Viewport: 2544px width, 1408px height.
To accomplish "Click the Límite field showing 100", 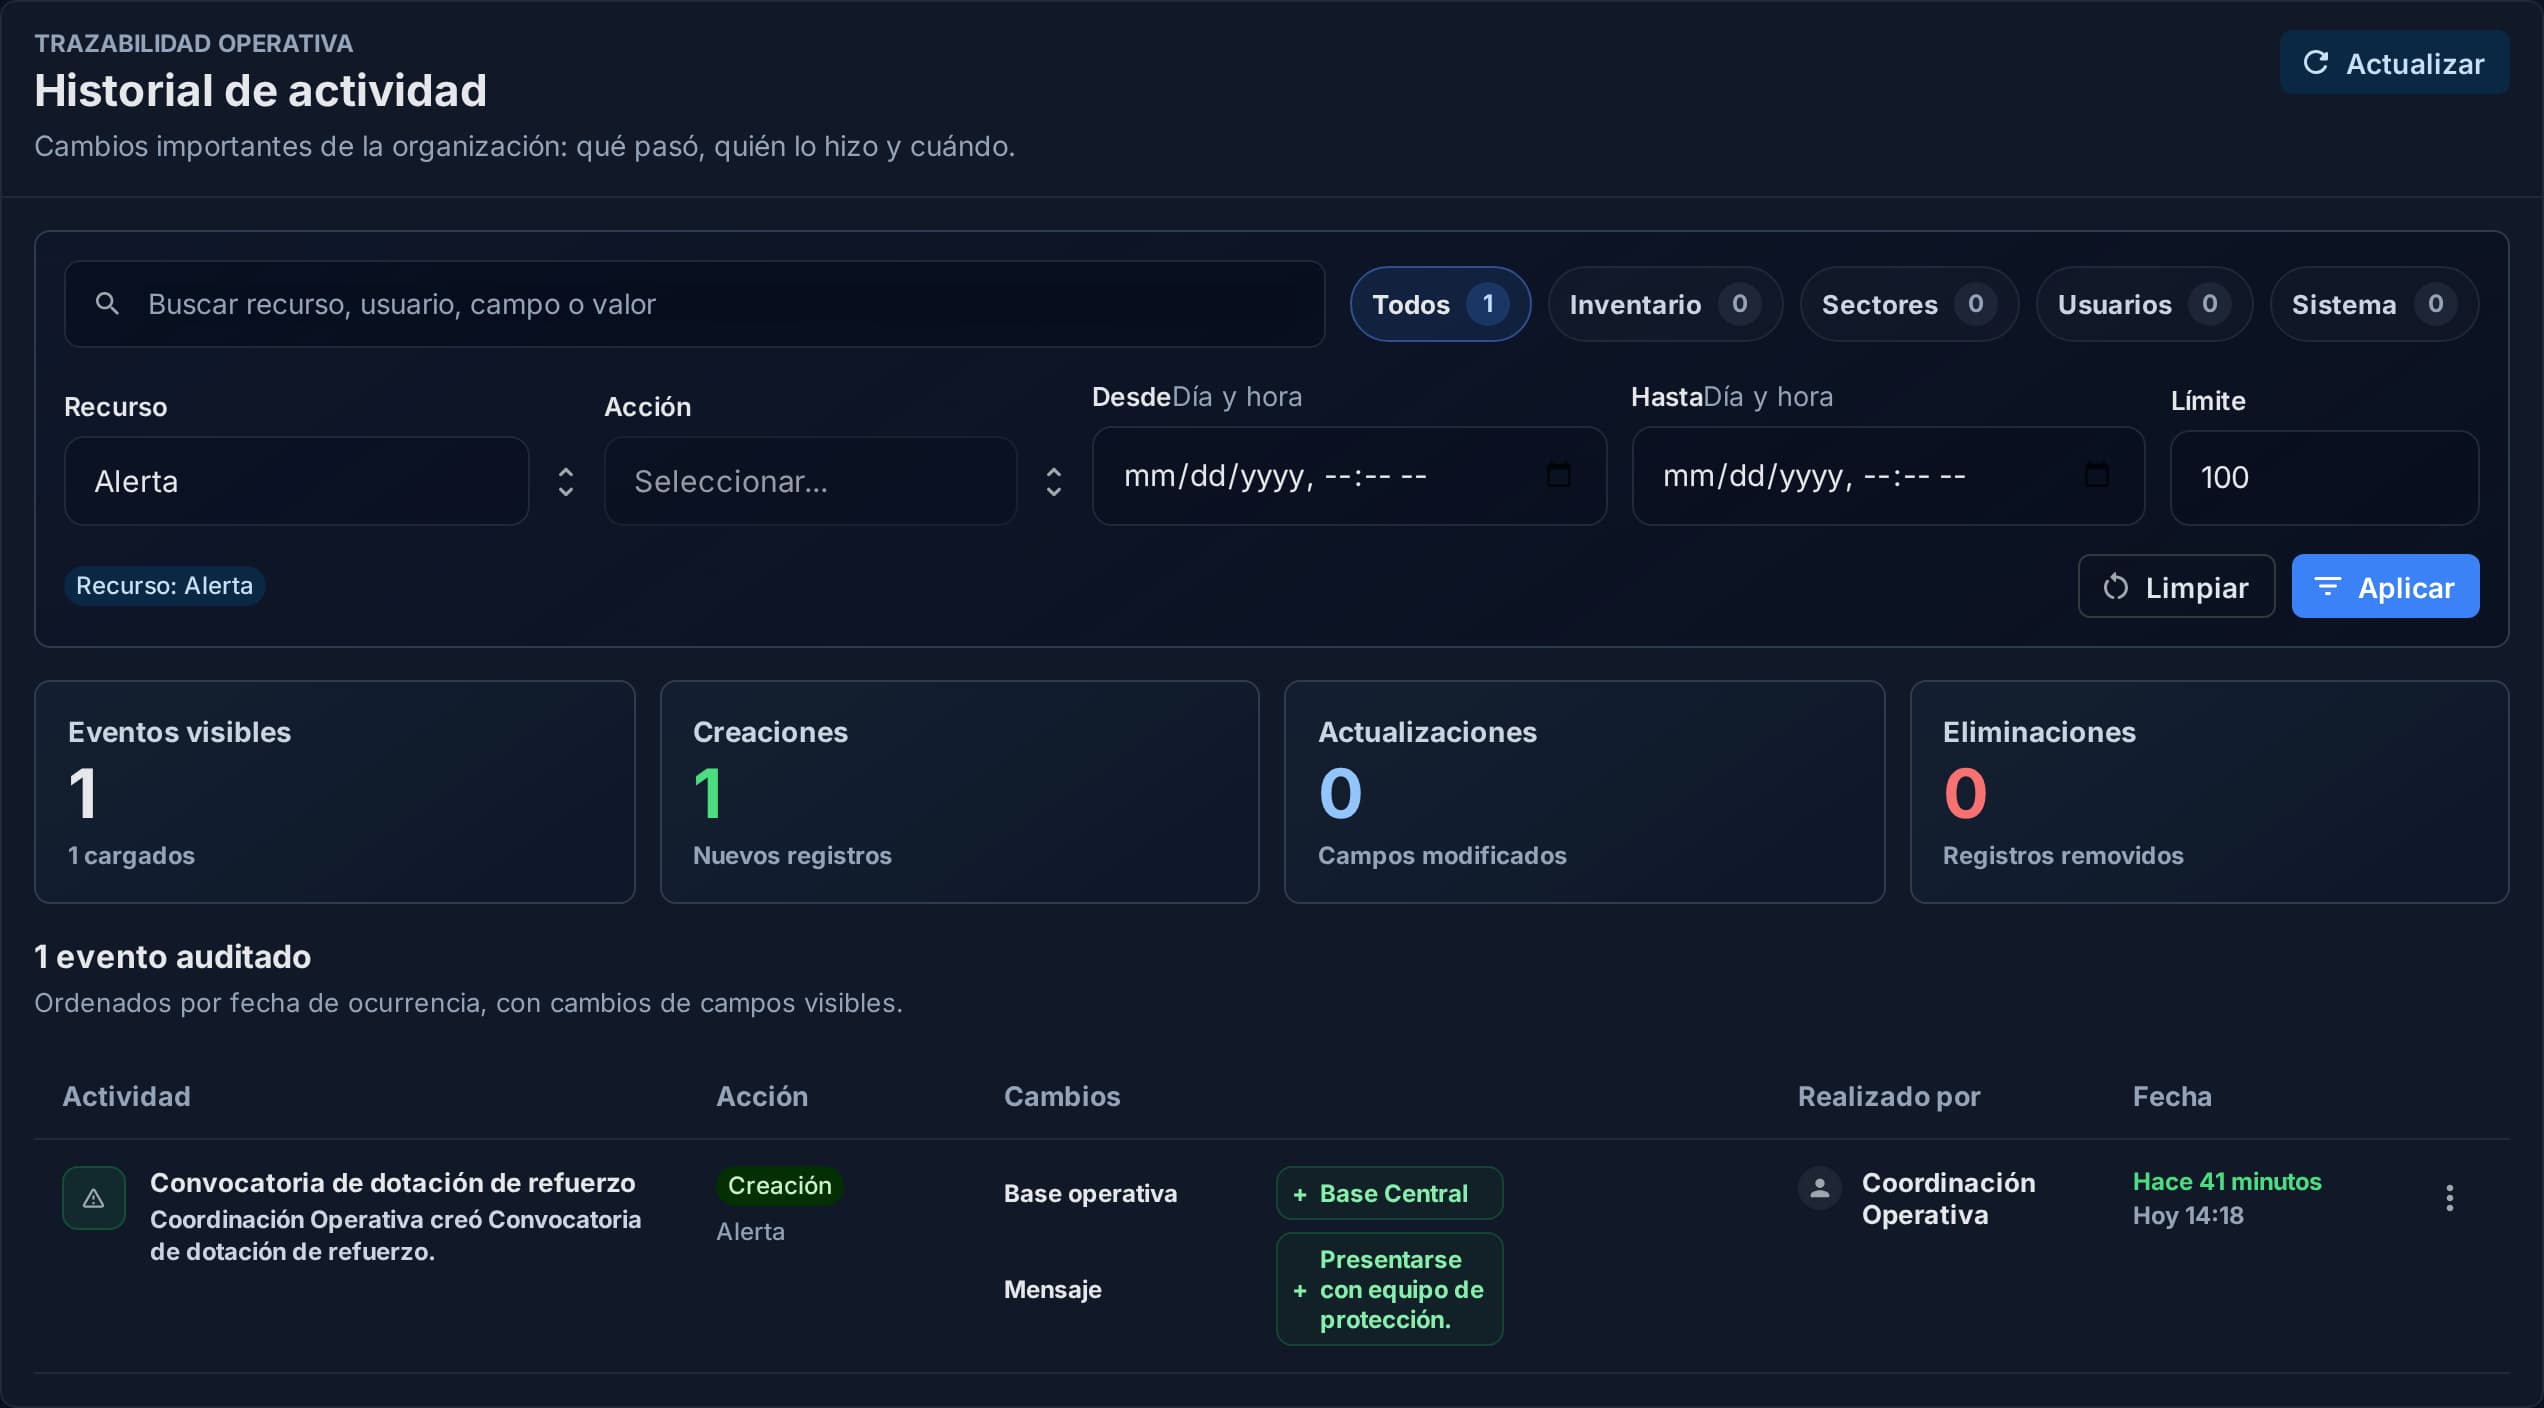I will click(x=2324, y=478).
